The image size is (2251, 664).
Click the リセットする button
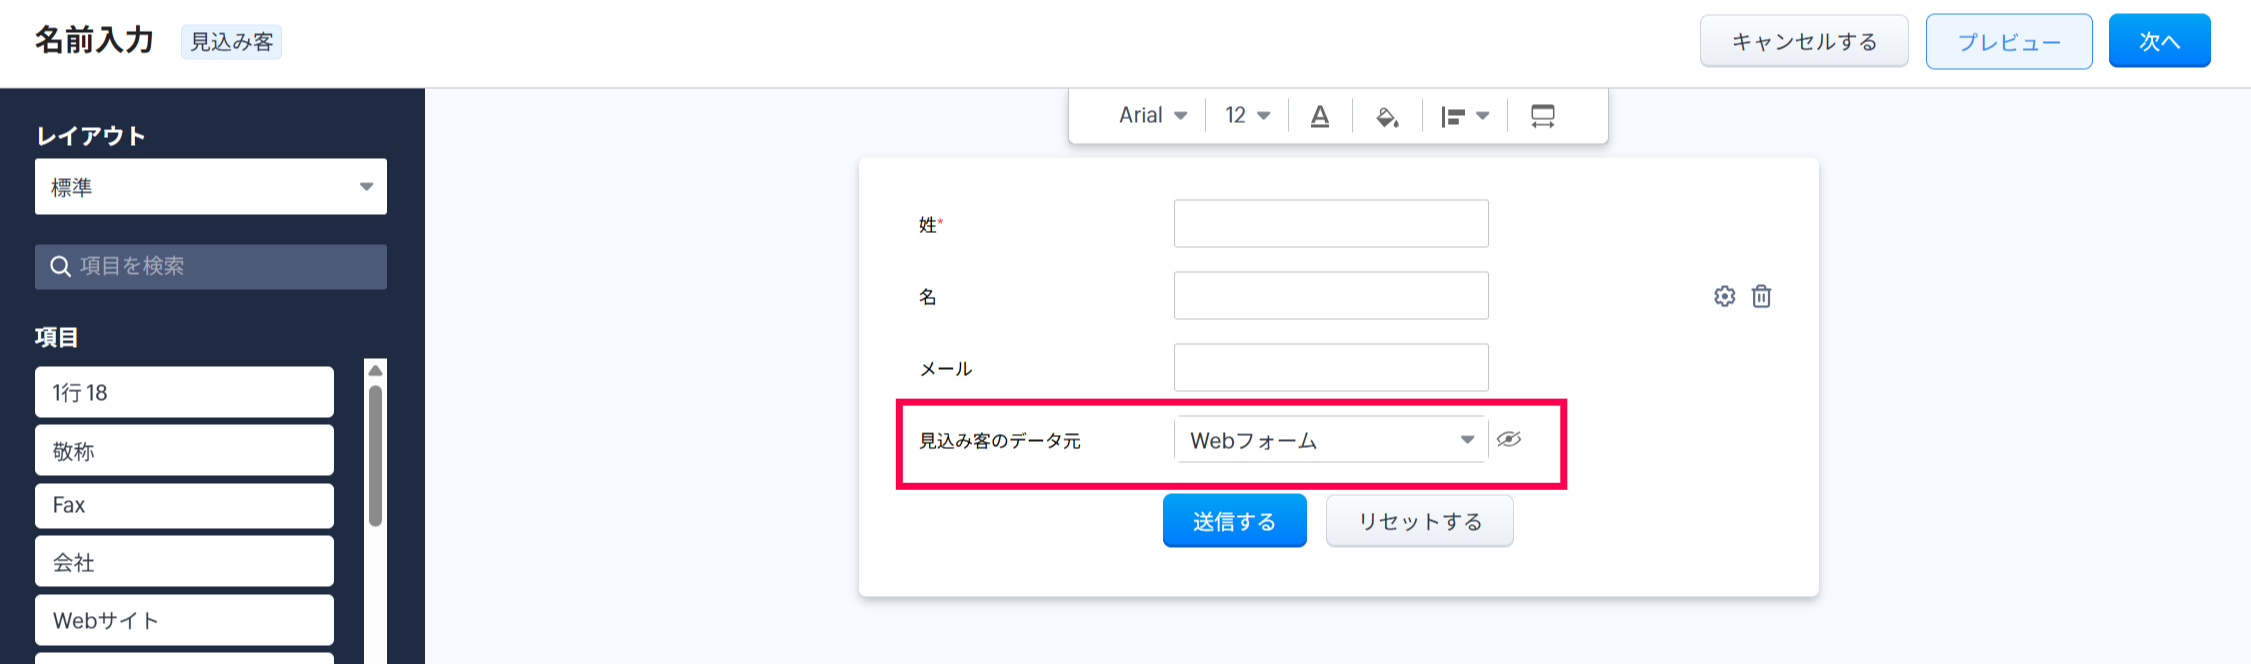coord(1419,521)
